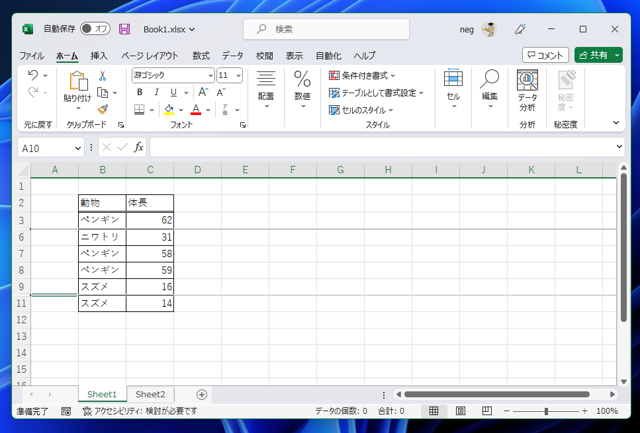Select the ホーム ribbon tab
This screenshot has width=640, height=433.
67,56
